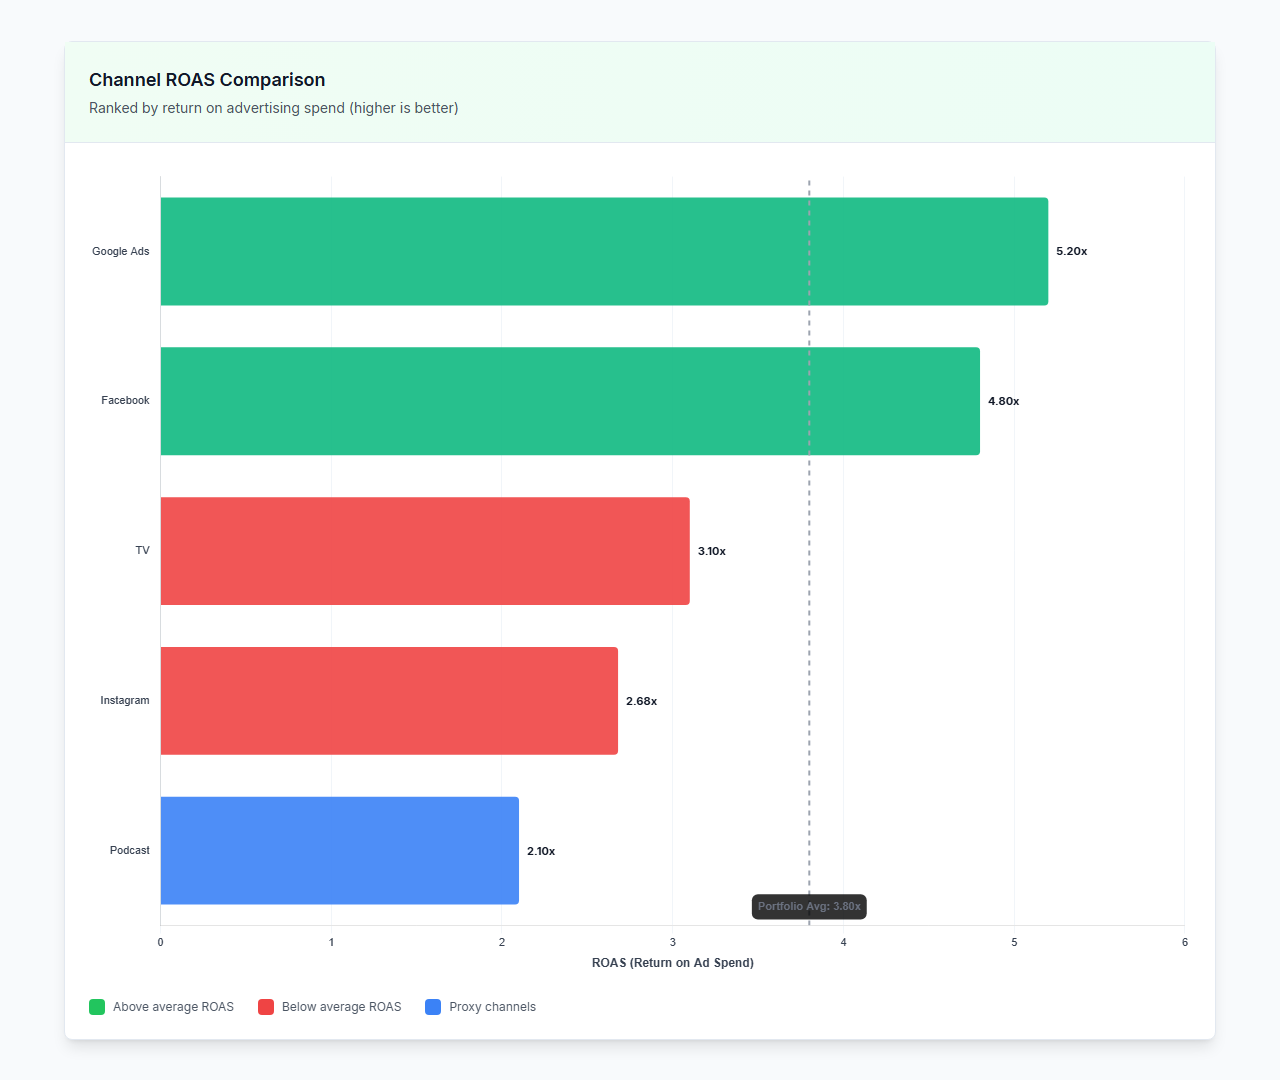Click the blue Podcast bar

pyautogui.click(x=340, y=851)
